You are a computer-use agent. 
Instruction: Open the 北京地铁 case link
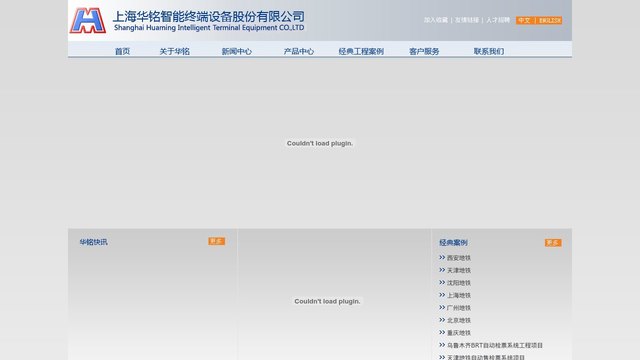[x=459, y=320]
